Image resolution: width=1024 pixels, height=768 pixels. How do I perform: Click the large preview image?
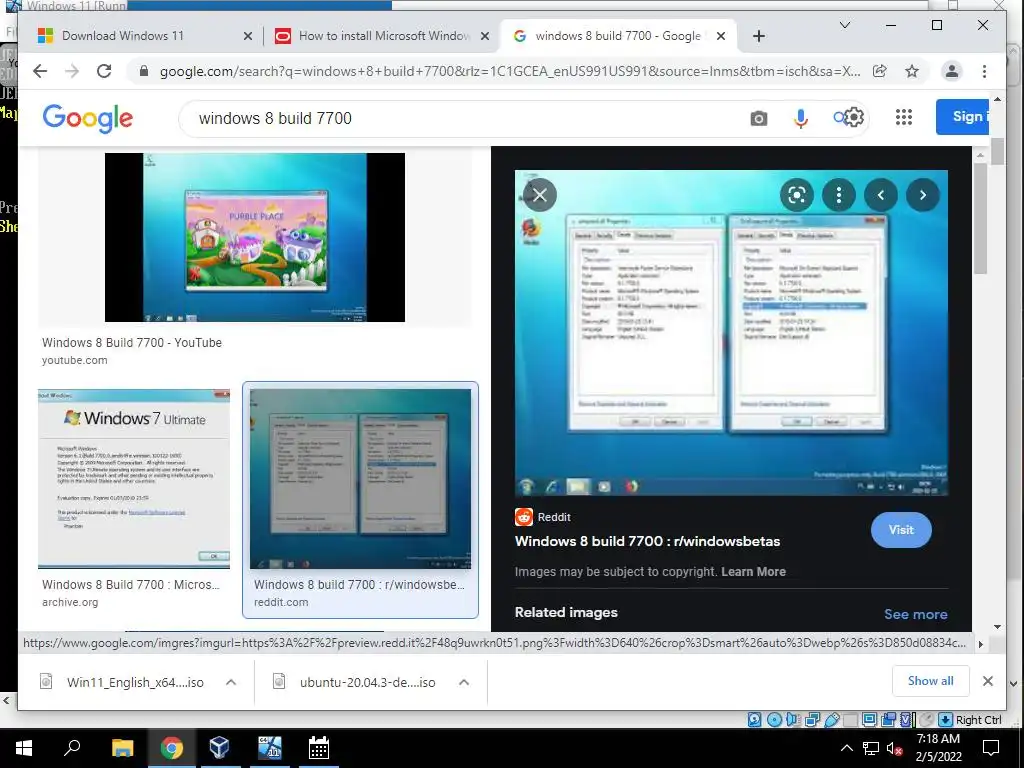(731, 333)
